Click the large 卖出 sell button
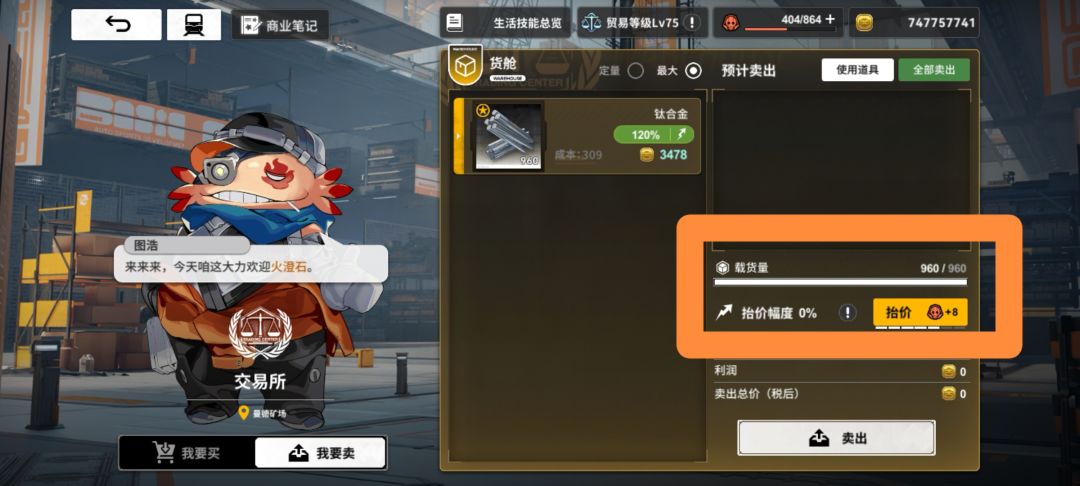This screenshot has height=486, width=1080. coord(836,439)
